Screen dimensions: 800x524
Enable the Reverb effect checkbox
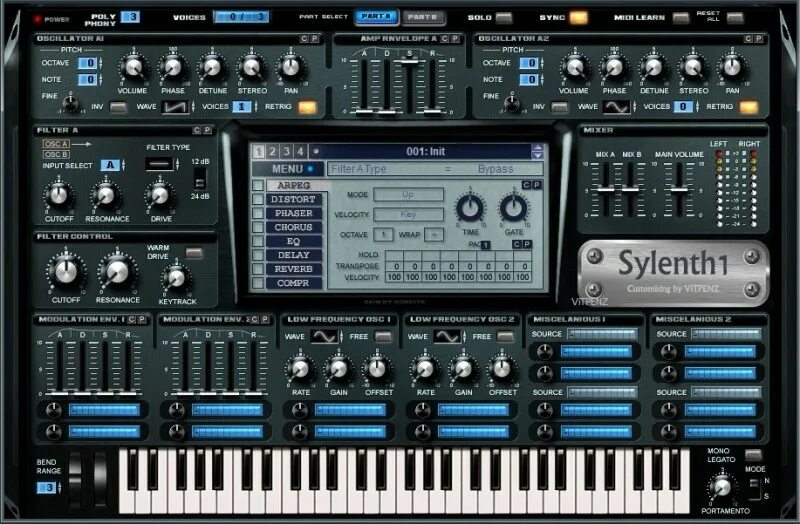[258, 269]
